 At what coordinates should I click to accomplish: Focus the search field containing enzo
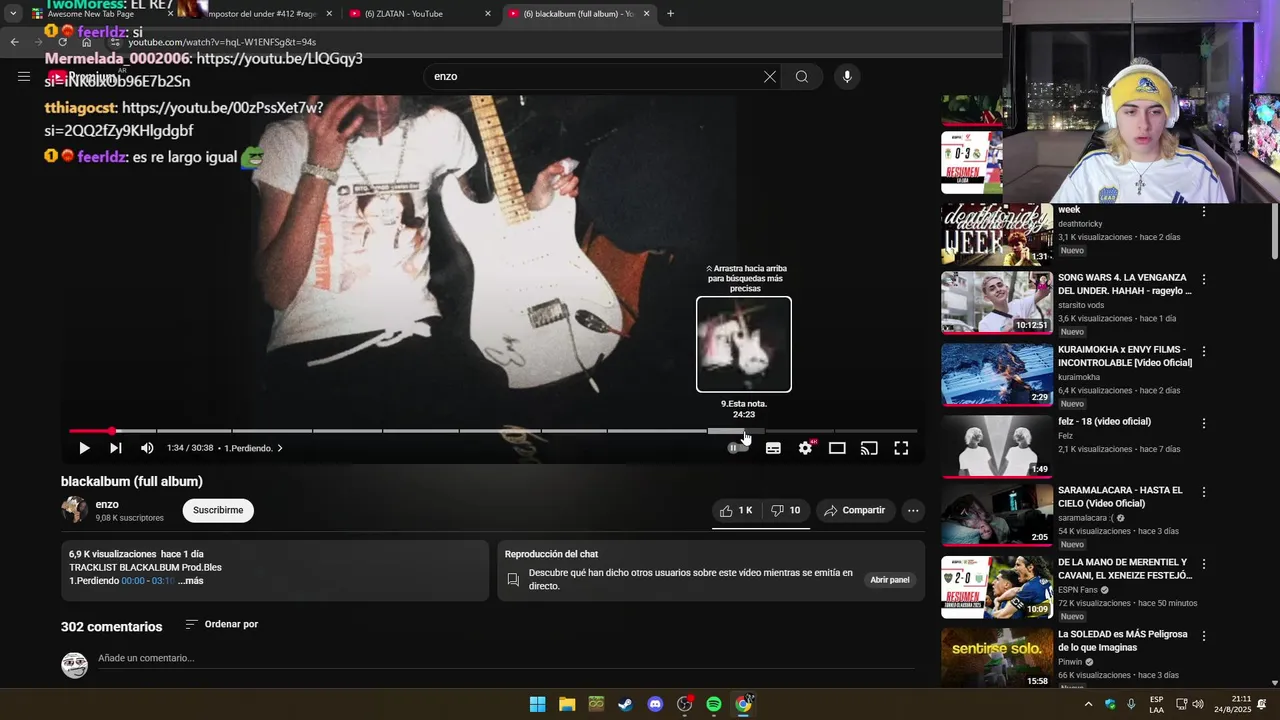click(x=595, y=77)
